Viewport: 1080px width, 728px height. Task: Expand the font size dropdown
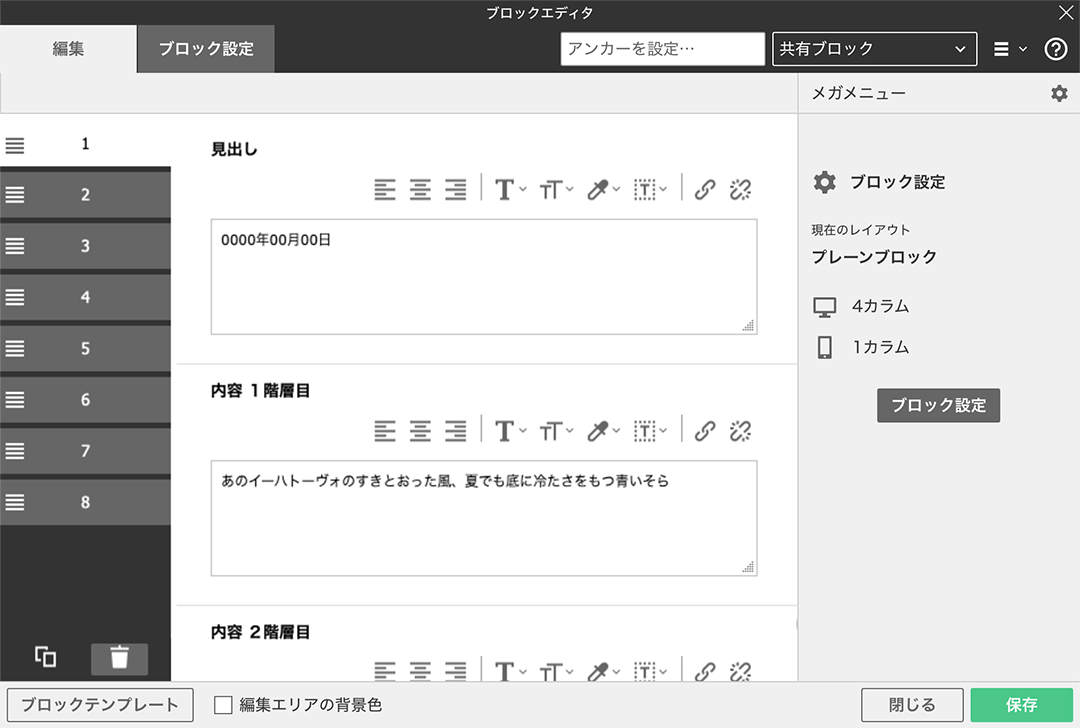pyautogui.click(x=556, y=189)
